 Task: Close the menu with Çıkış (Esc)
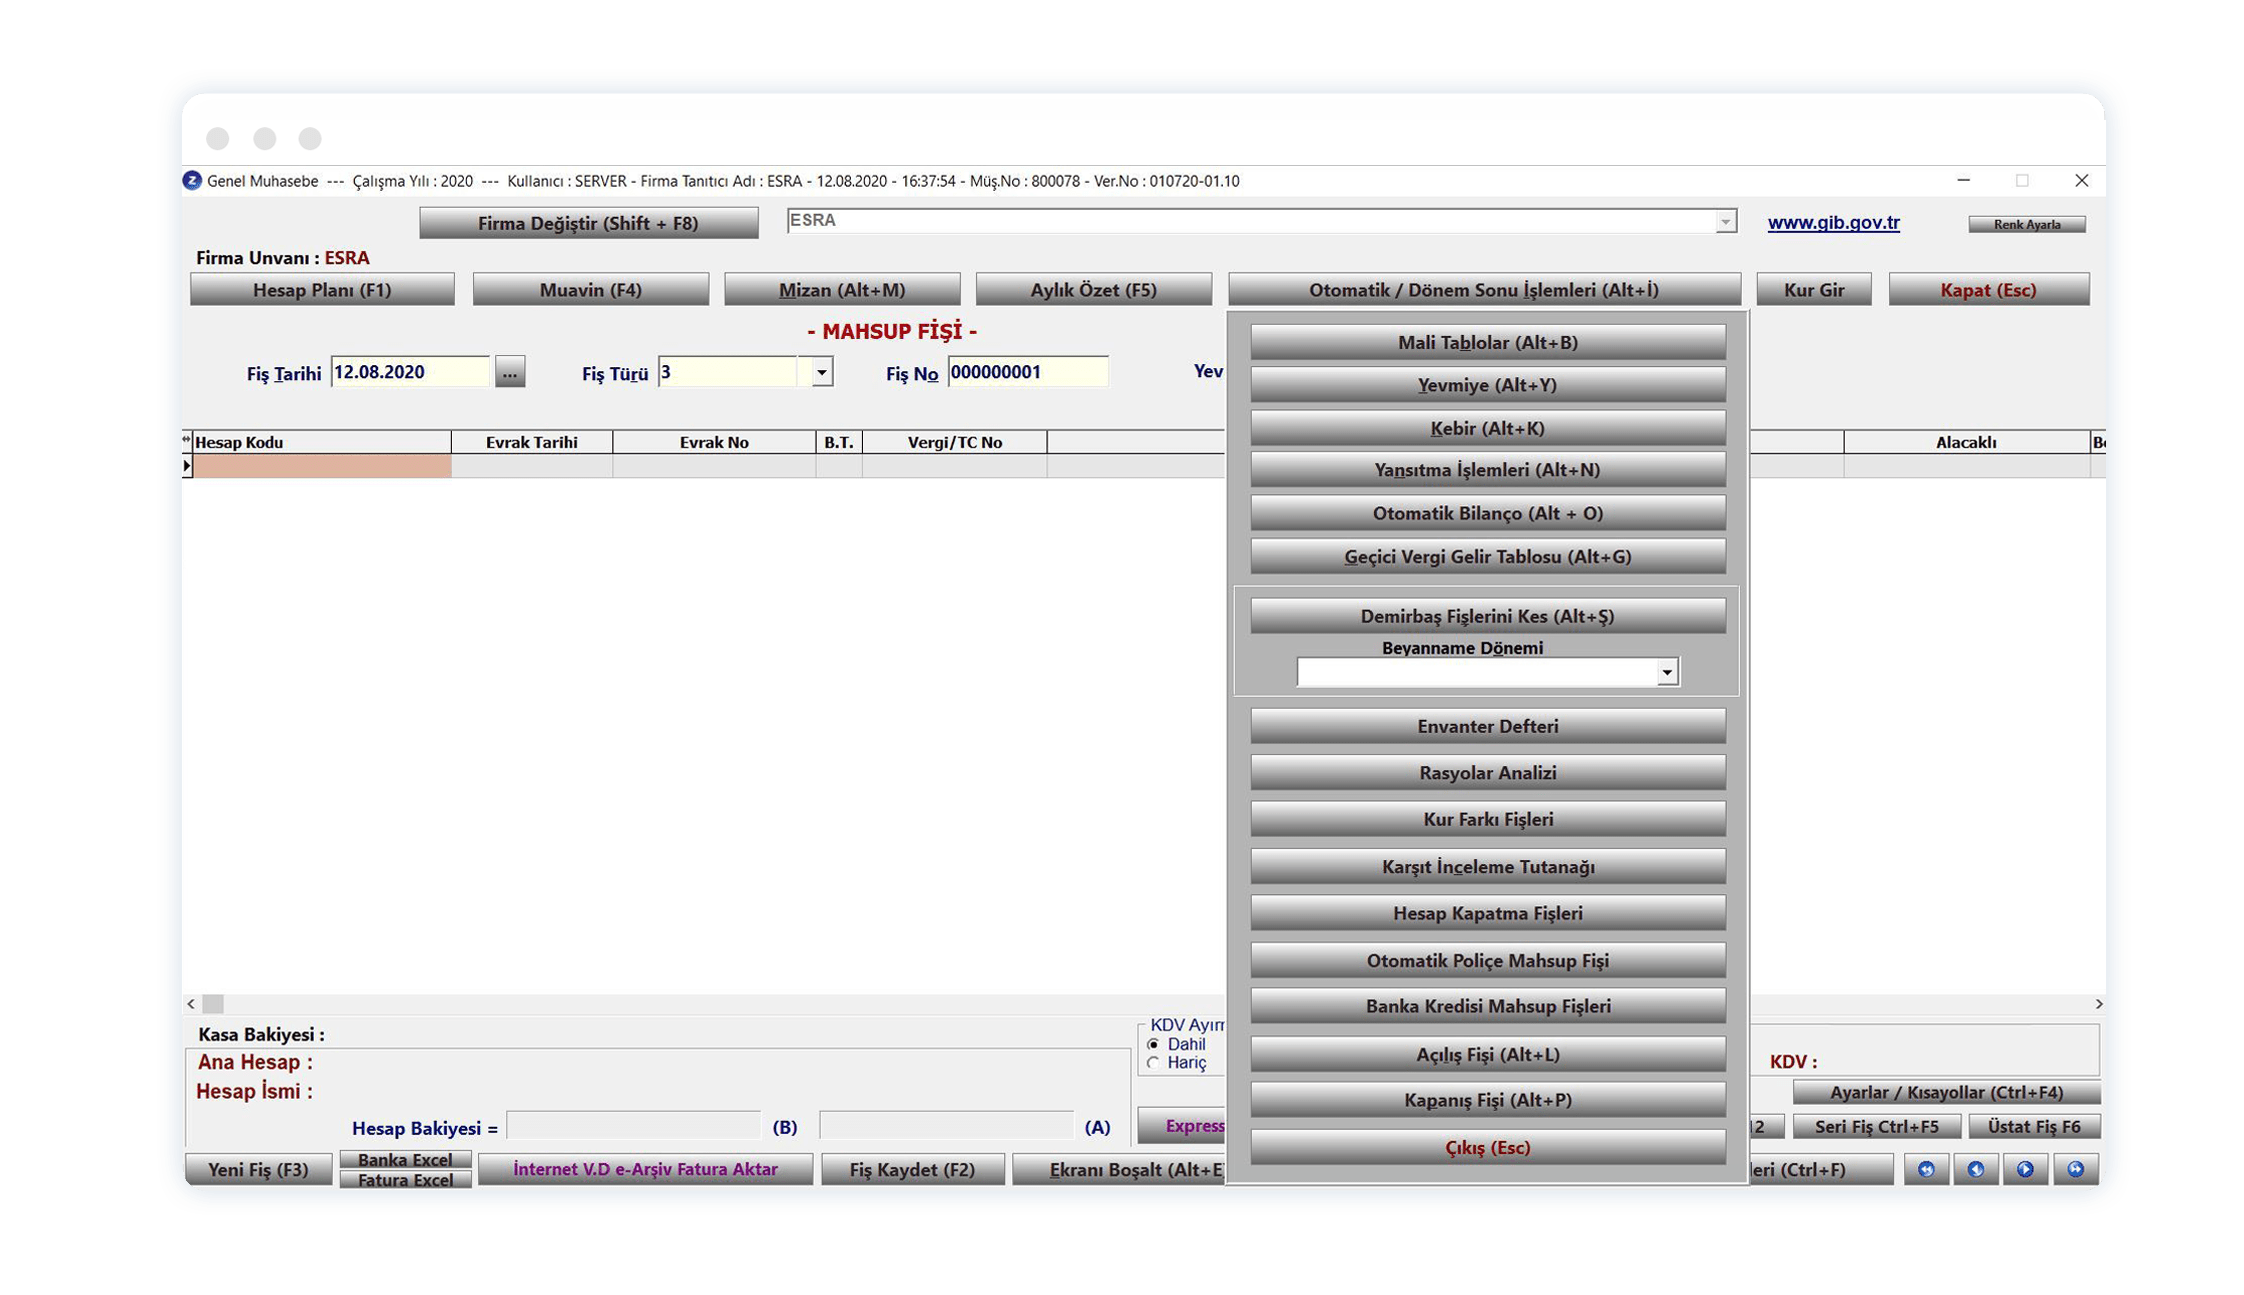[x=1487, y=1147]
